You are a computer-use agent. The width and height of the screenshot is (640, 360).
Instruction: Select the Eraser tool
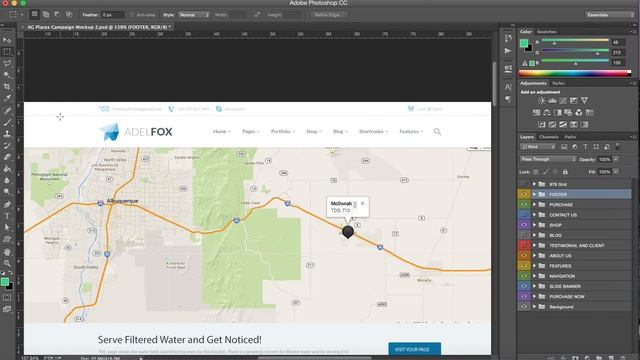click(7, 157)
